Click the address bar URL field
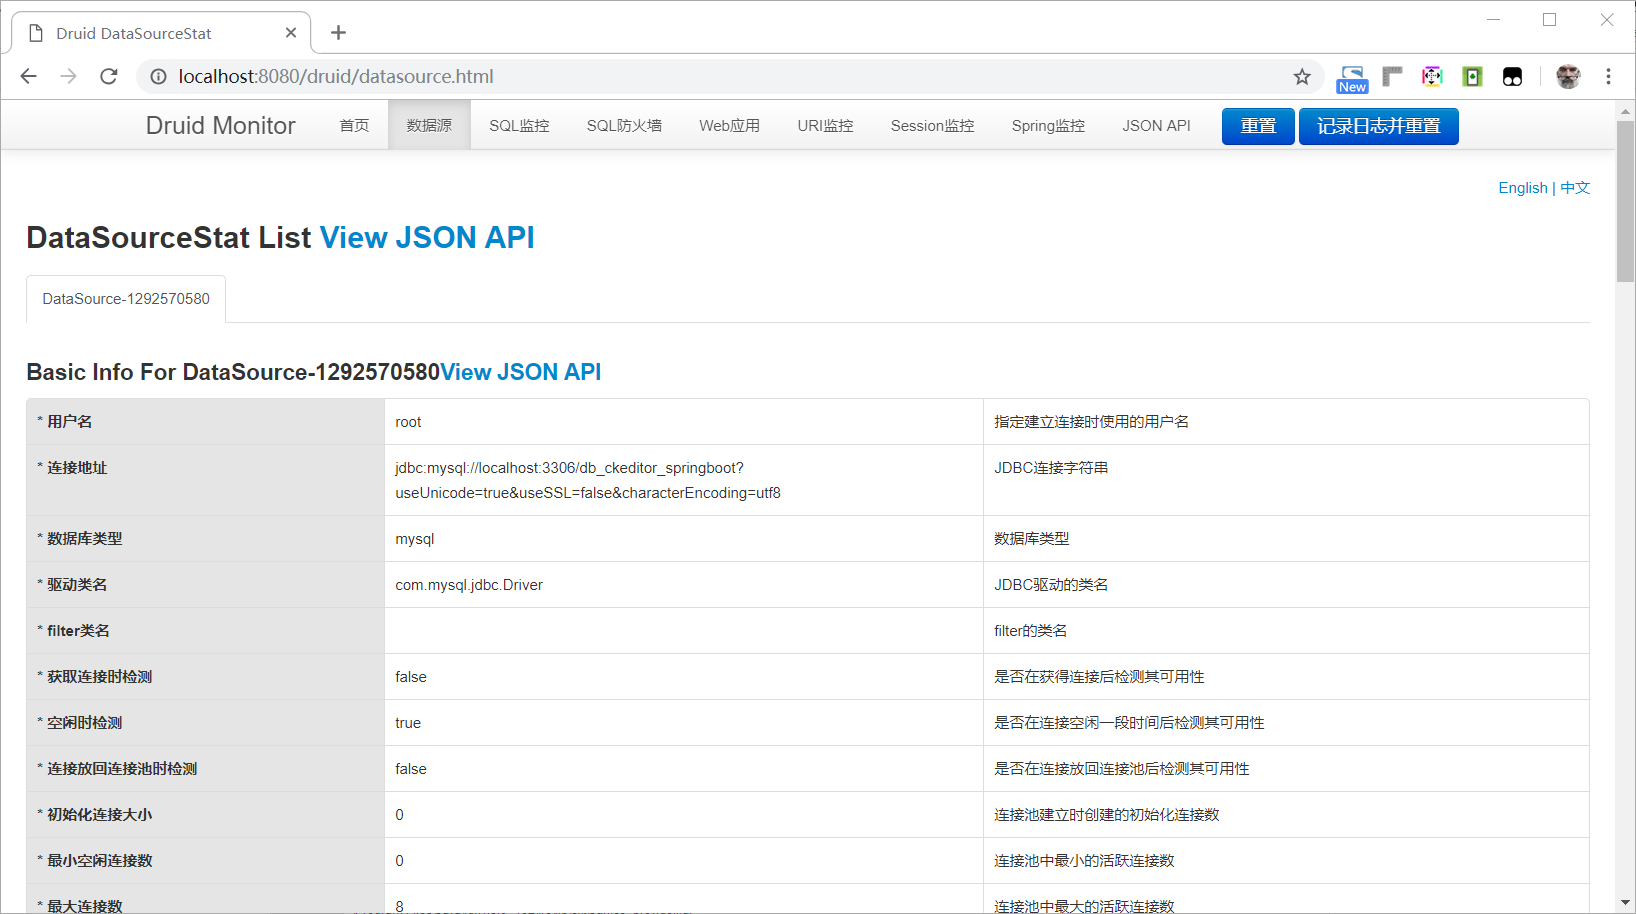Screen dimensions: 1636x914 pos(700,77)
